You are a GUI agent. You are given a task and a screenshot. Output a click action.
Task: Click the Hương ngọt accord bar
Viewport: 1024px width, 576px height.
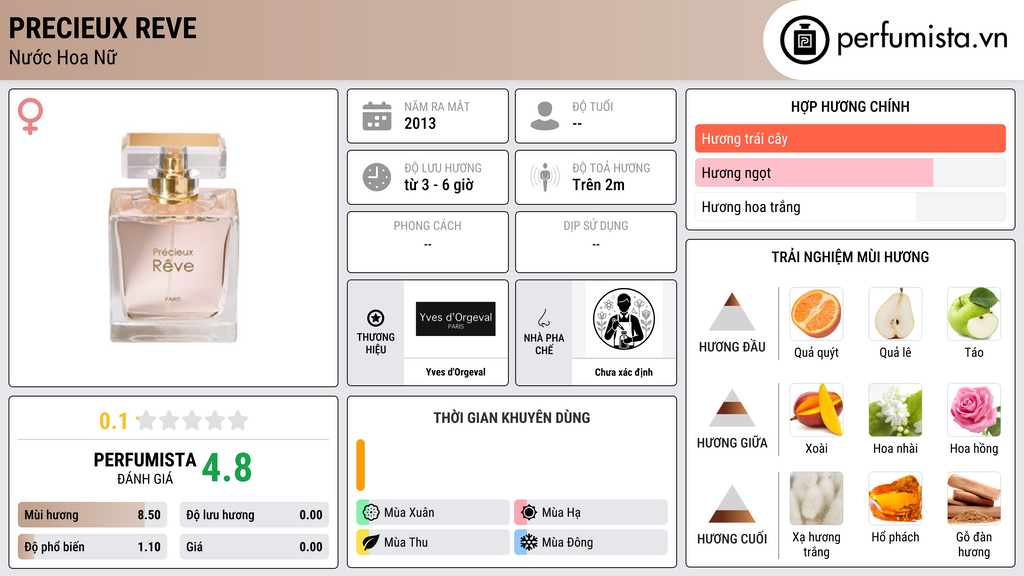(x=850, y=172)
